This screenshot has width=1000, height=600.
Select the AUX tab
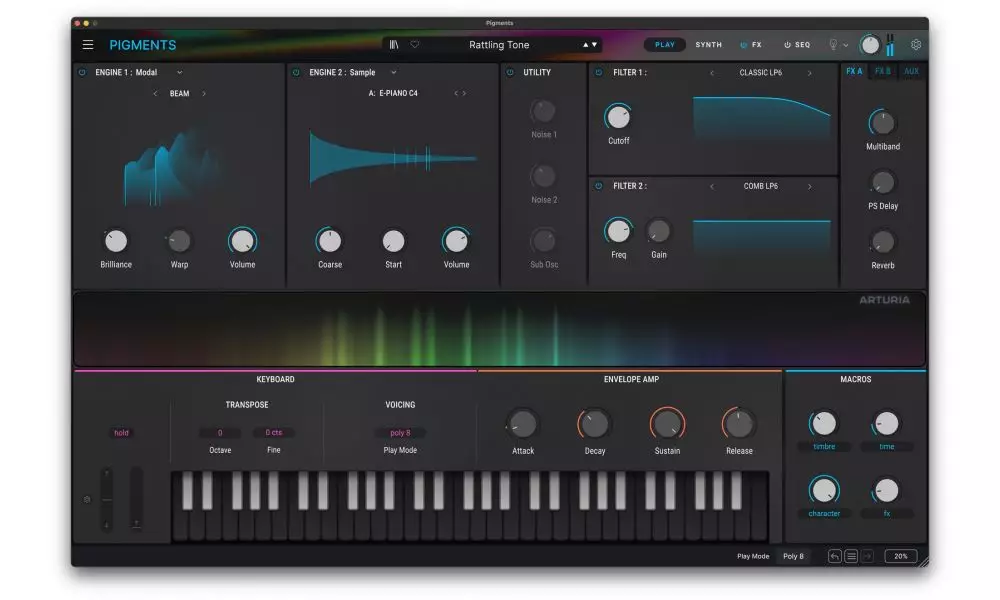click(911, 71)
